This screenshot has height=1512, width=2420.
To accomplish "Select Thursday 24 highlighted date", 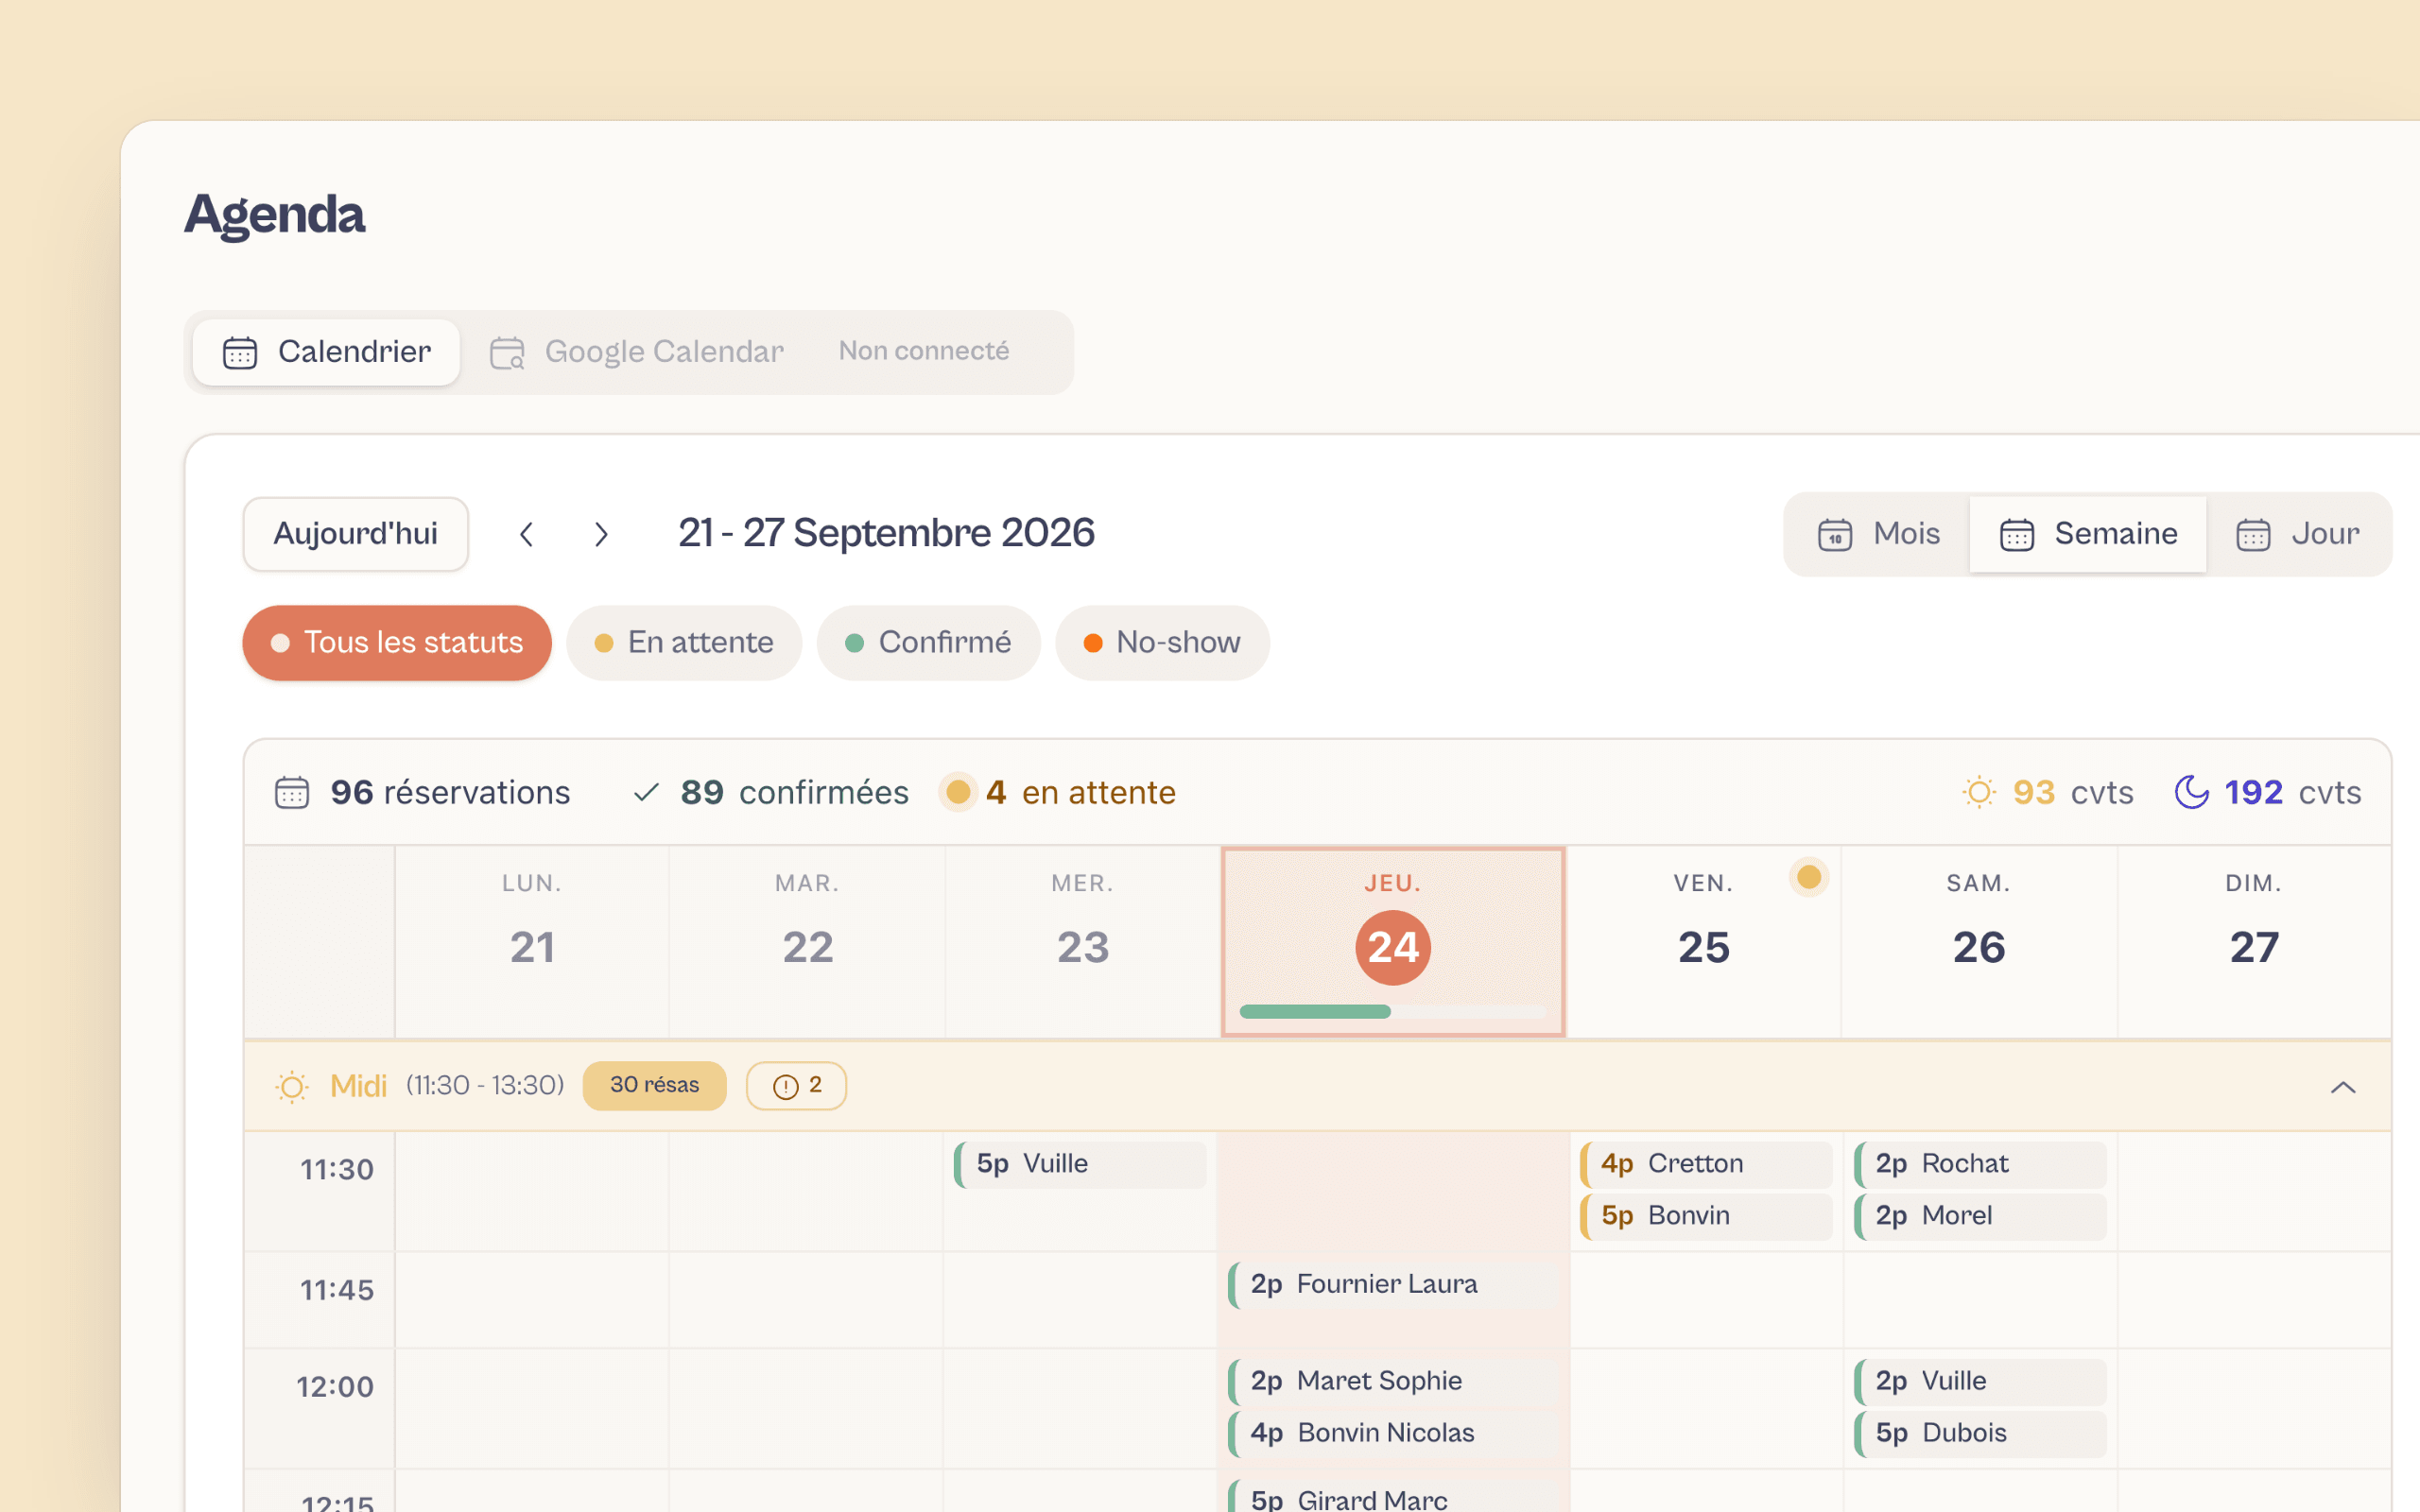I will click(1393, 947).
